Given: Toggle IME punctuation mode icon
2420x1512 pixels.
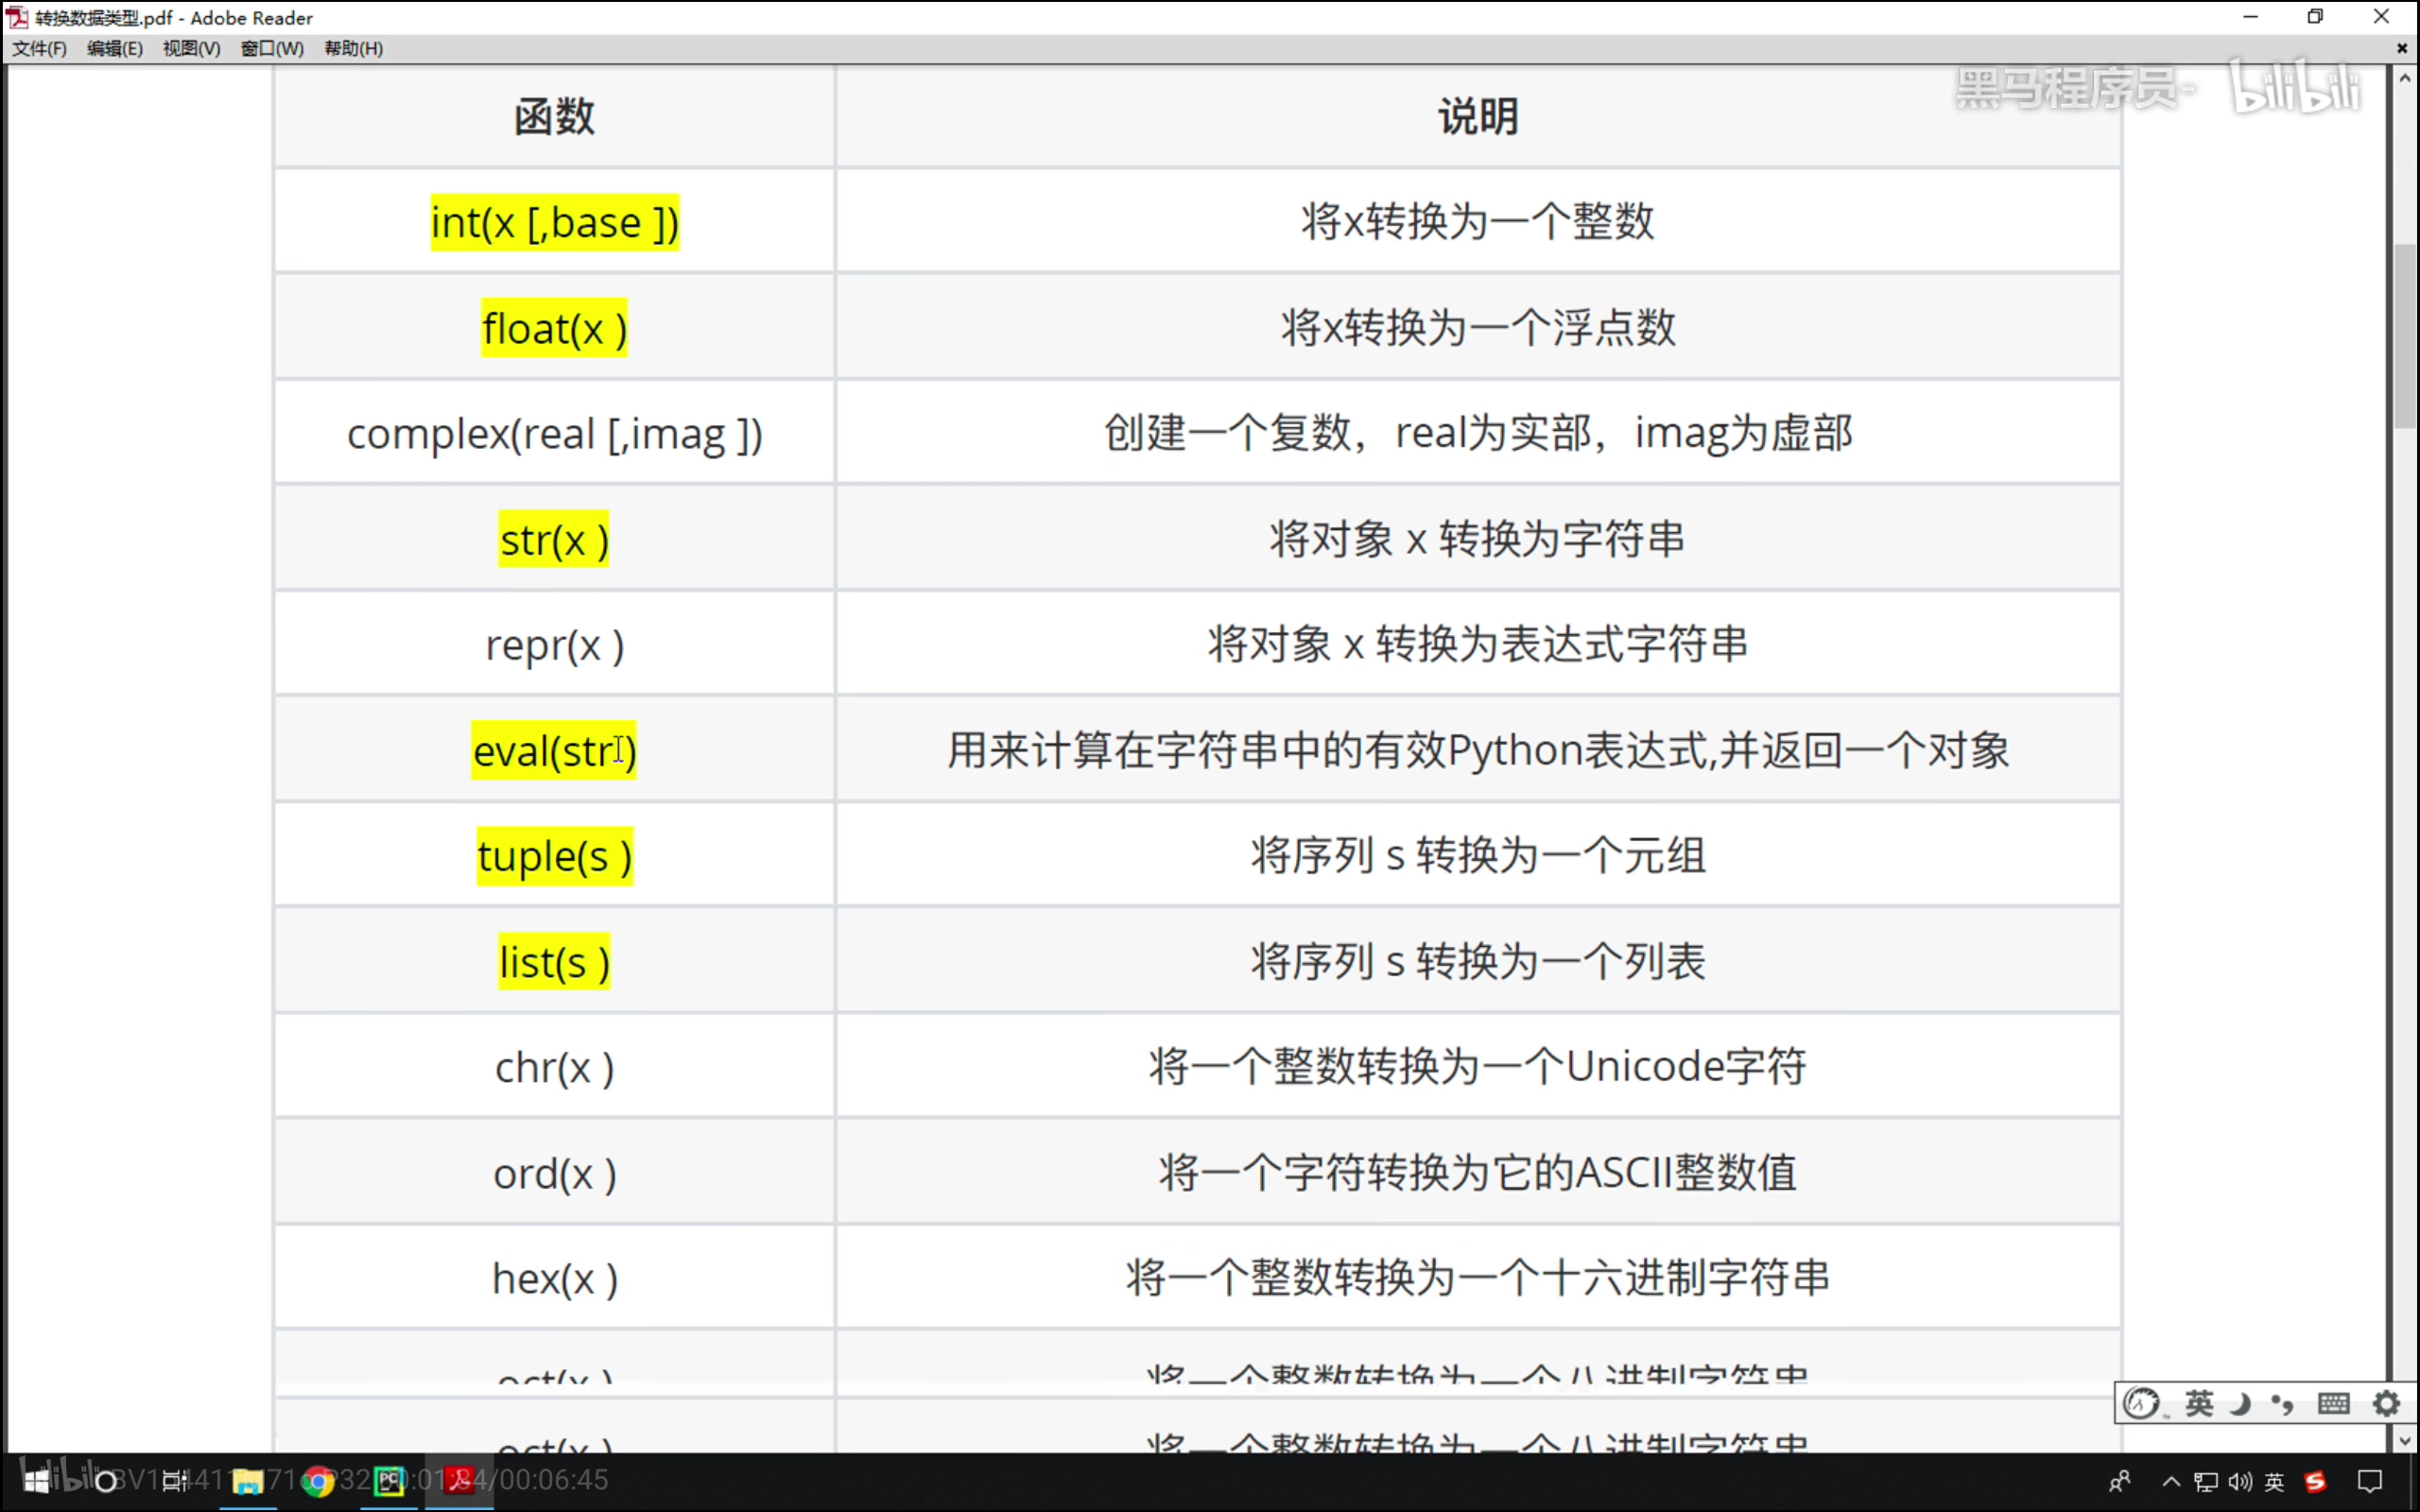Looking at the screenshot, I should [x=2283, y=1404].
